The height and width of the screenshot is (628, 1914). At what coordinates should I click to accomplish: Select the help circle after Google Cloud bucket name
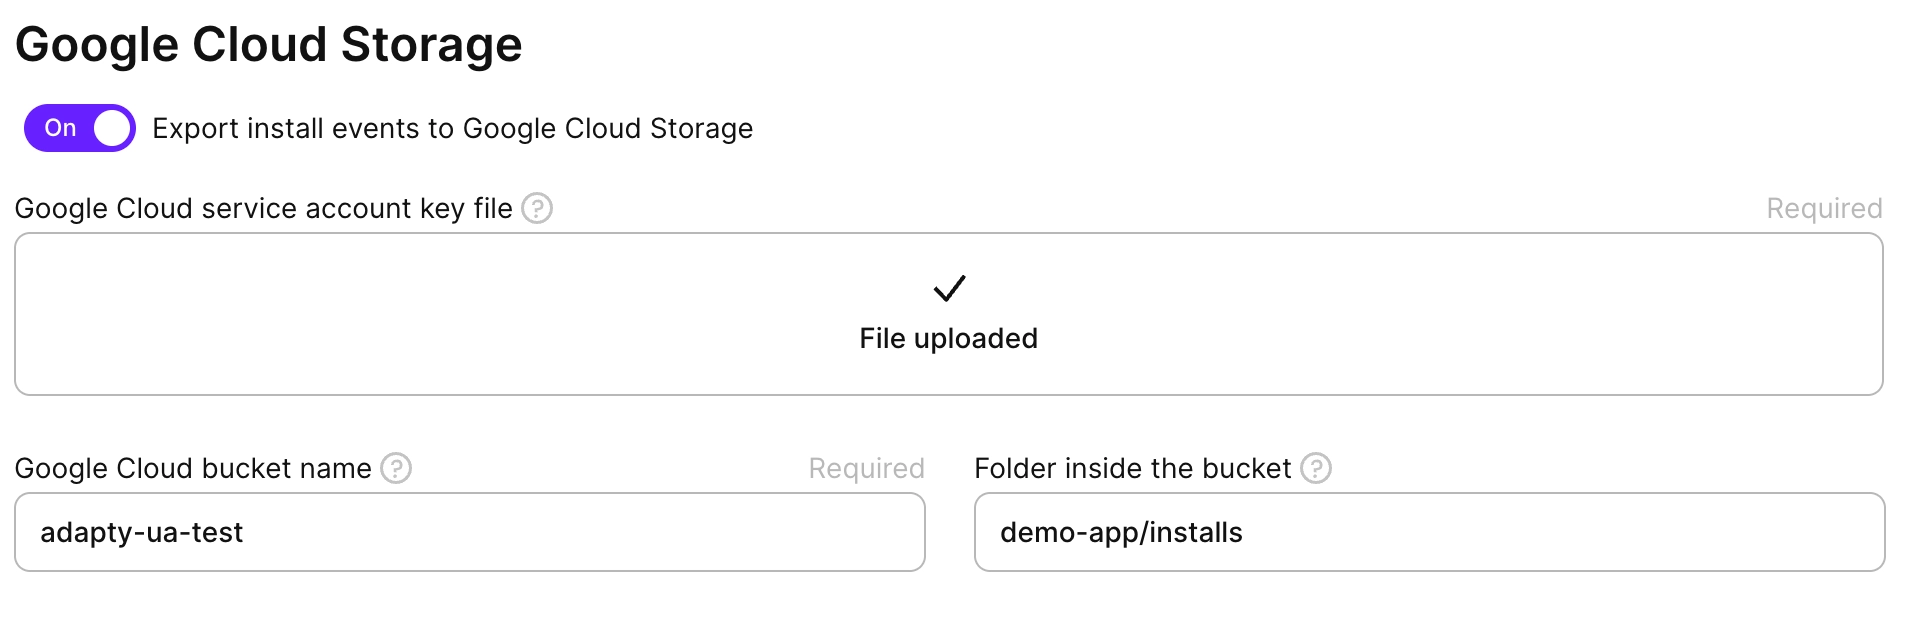tap(395, 467)
